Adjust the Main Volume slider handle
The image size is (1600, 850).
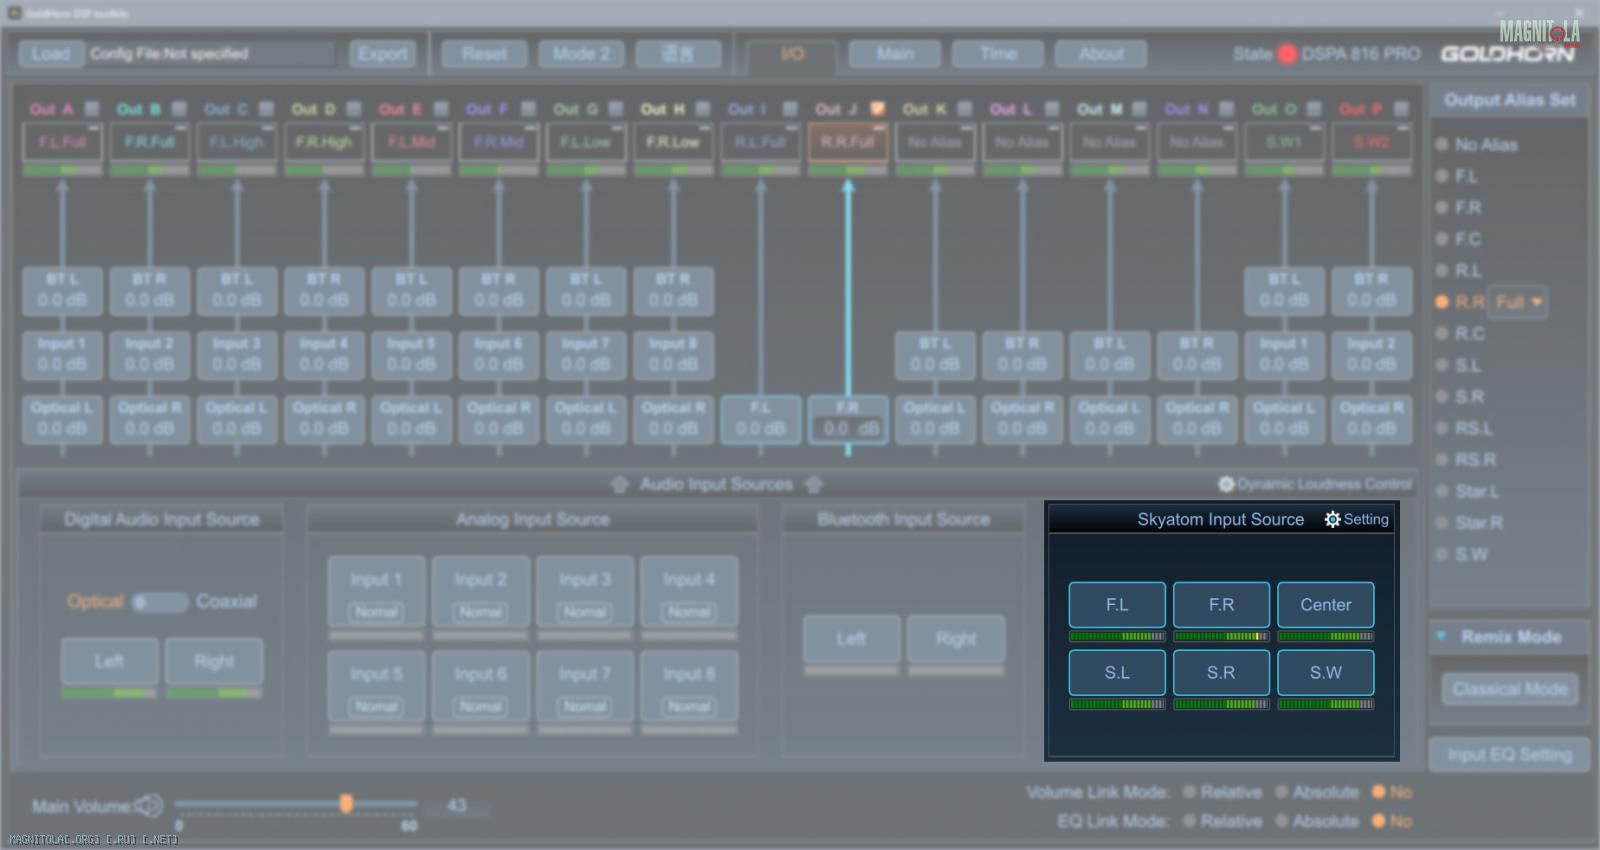(x=346, y=804)
